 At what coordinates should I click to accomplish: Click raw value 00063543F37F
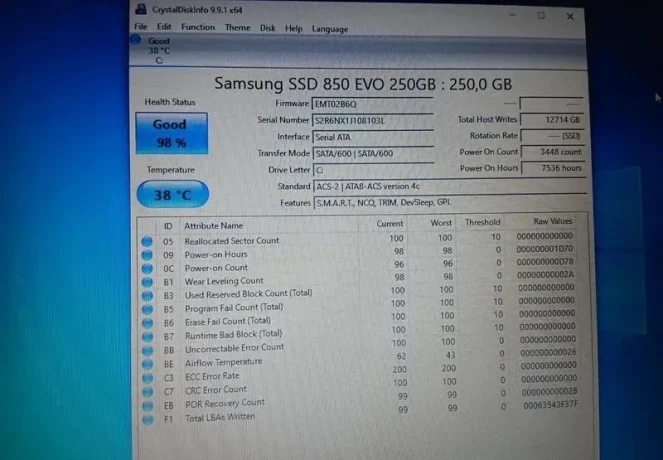click(x=551, y=405)
